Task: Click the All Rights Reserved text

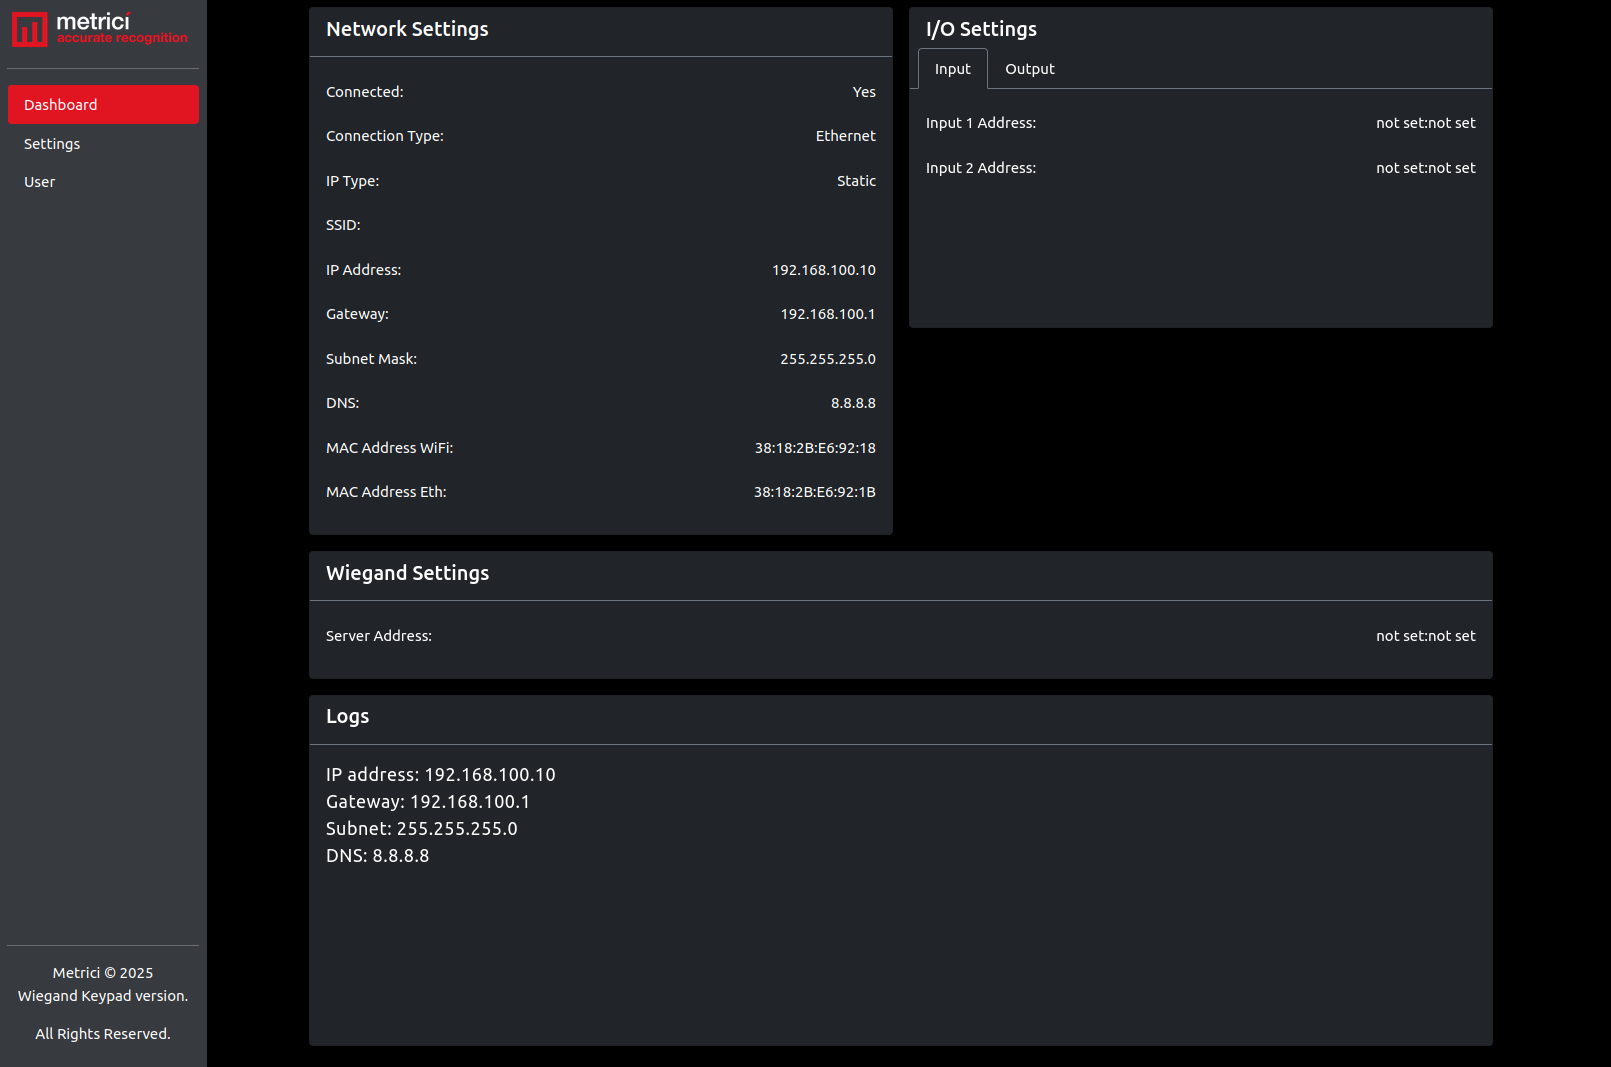Action: (103, 1034)
